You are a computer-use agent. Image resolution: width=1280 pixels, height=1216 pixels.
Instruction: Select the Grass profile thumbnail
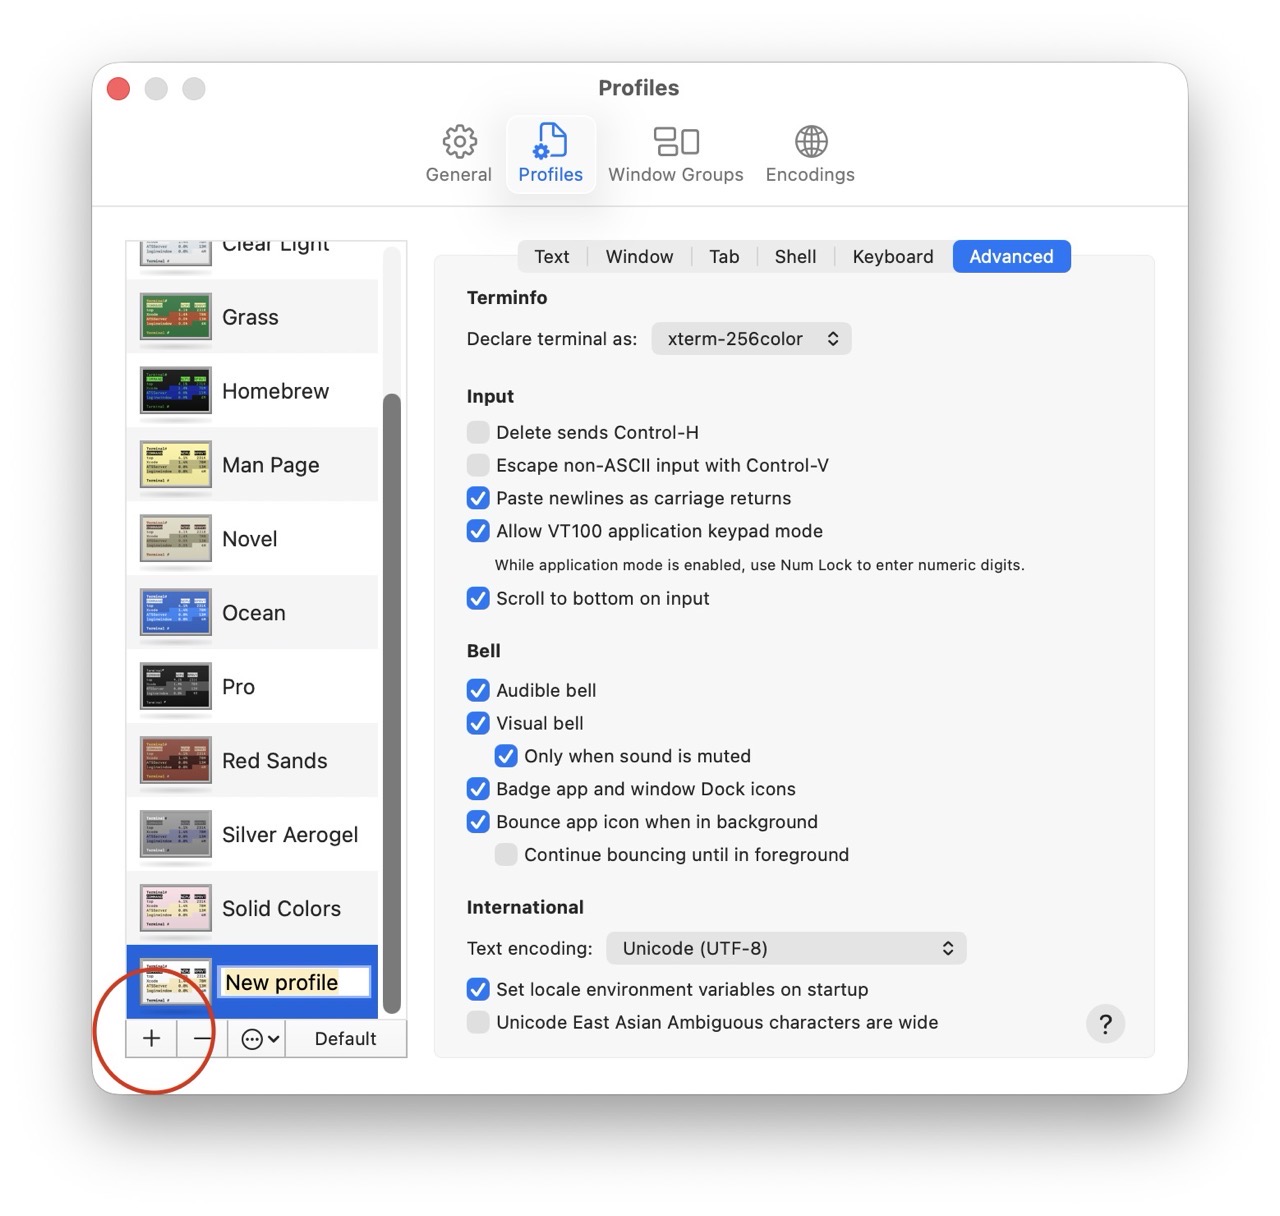[176, 317]
